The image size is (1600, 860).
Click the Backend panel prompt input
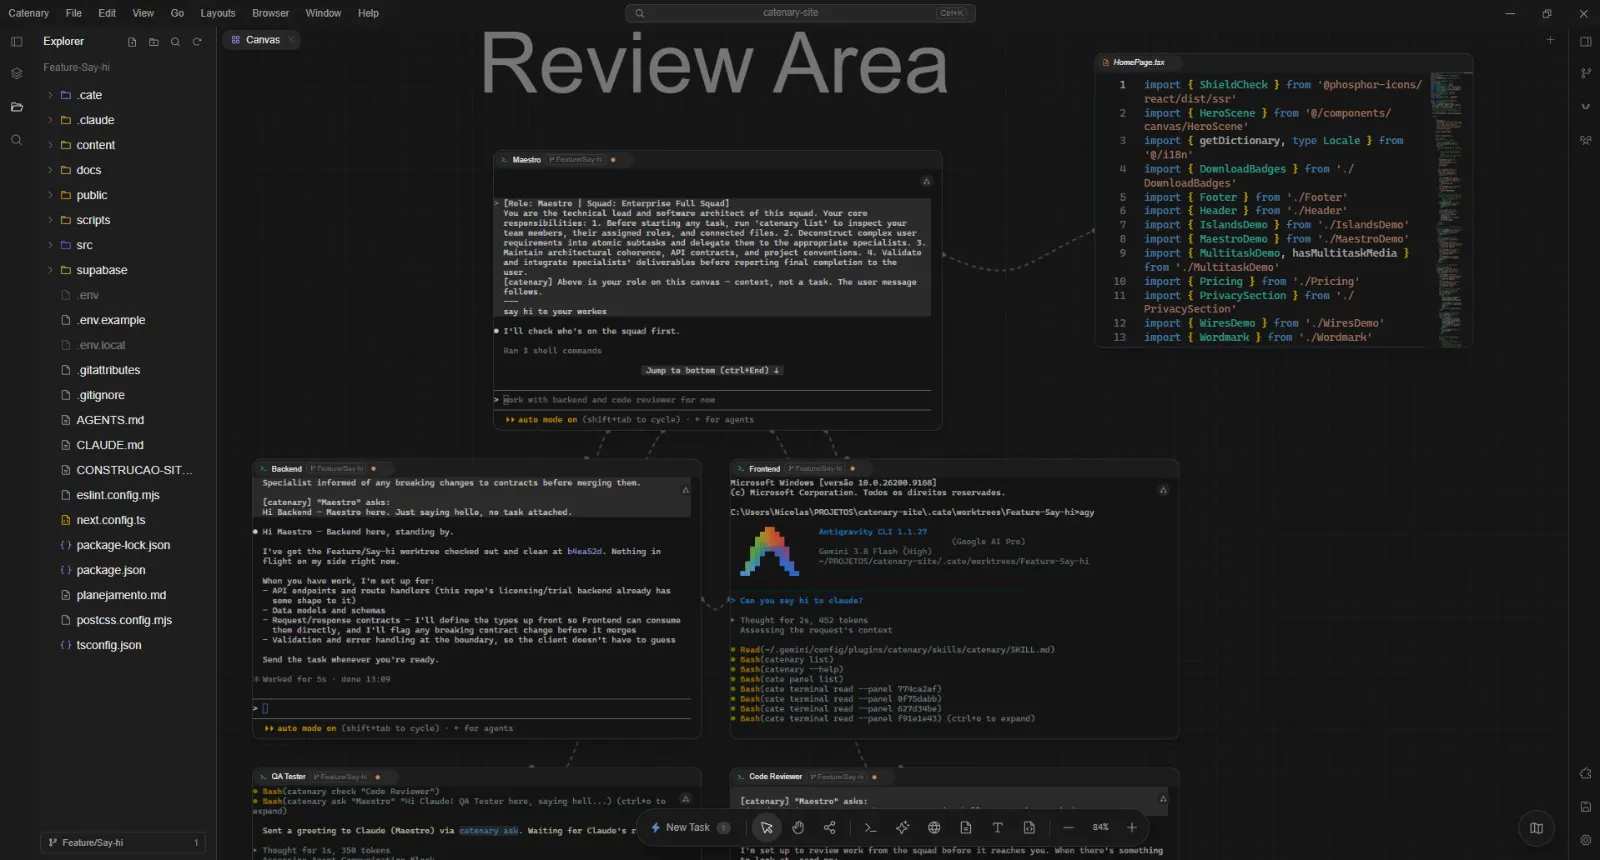[x=472, y=708]
